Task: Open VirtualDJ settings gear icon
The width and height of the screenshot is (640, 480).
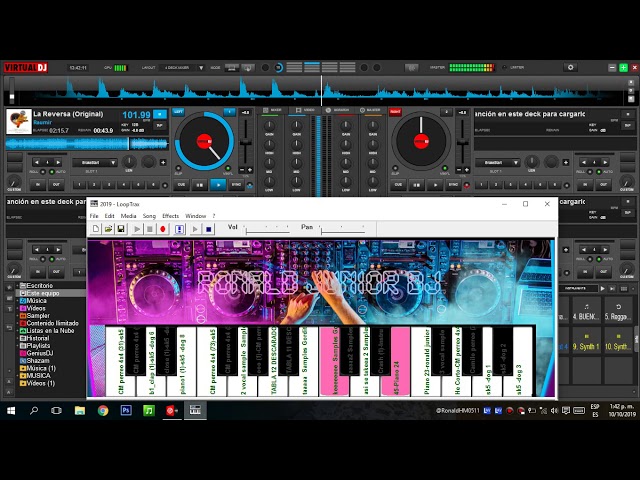Action: (x=571, y=67)
